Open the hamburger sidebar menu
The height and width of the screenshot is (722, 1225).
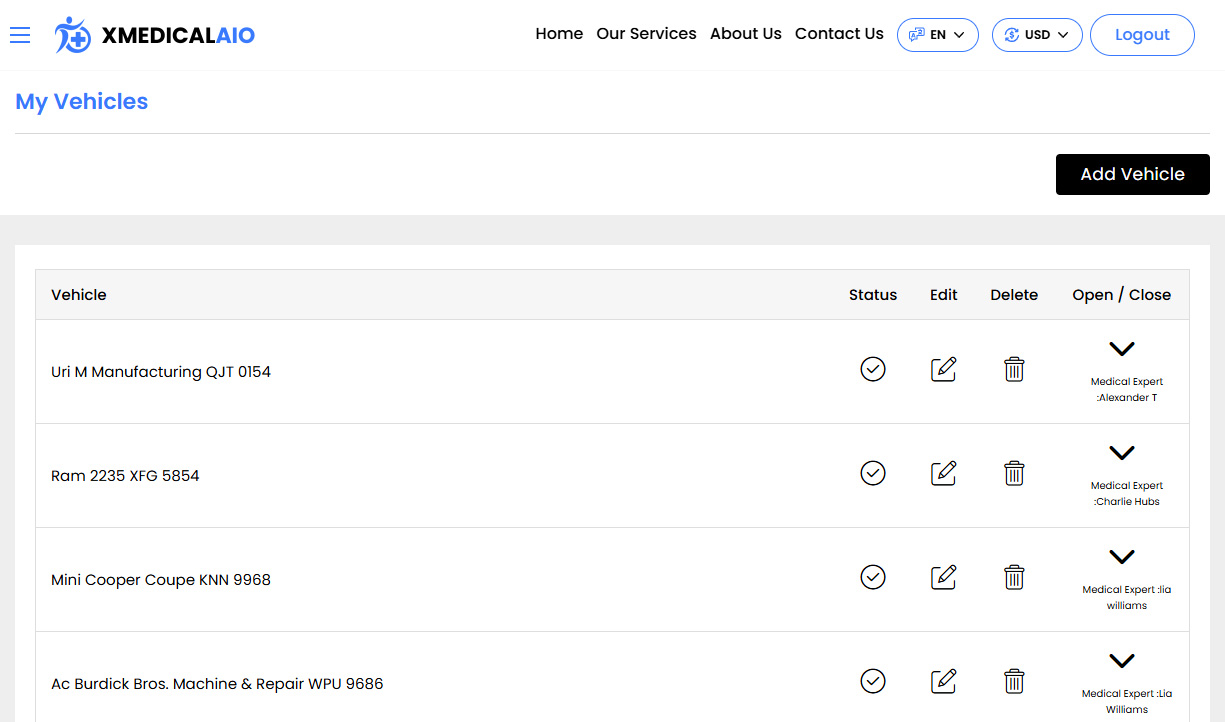[20, 35]
